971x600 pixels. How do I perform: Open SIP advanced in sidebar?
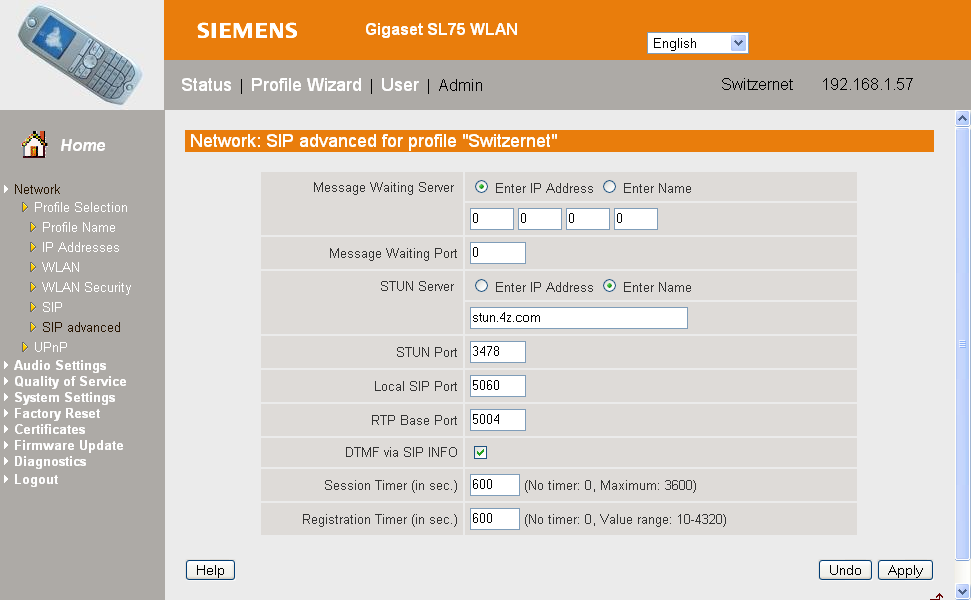tap(81, 327)
